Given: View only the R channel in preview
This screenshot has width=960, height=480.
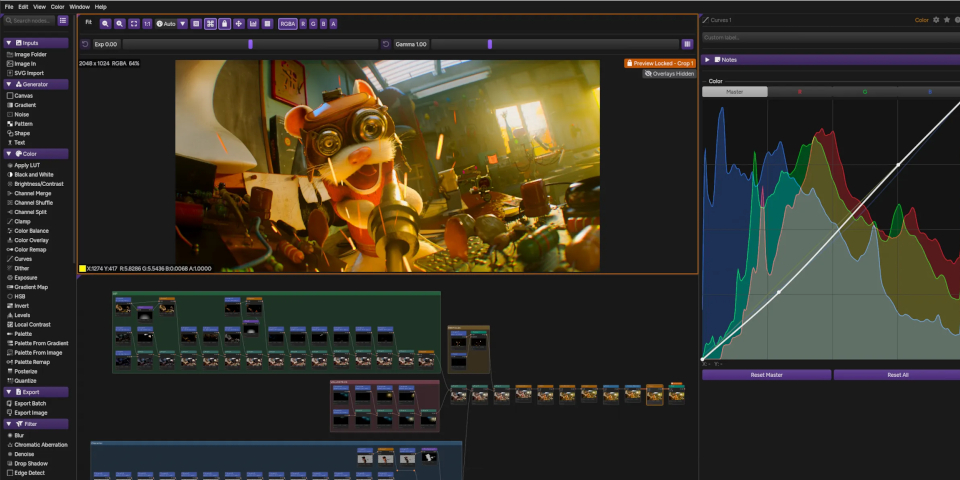Looking at the screenshot, I should coord(303,24).
